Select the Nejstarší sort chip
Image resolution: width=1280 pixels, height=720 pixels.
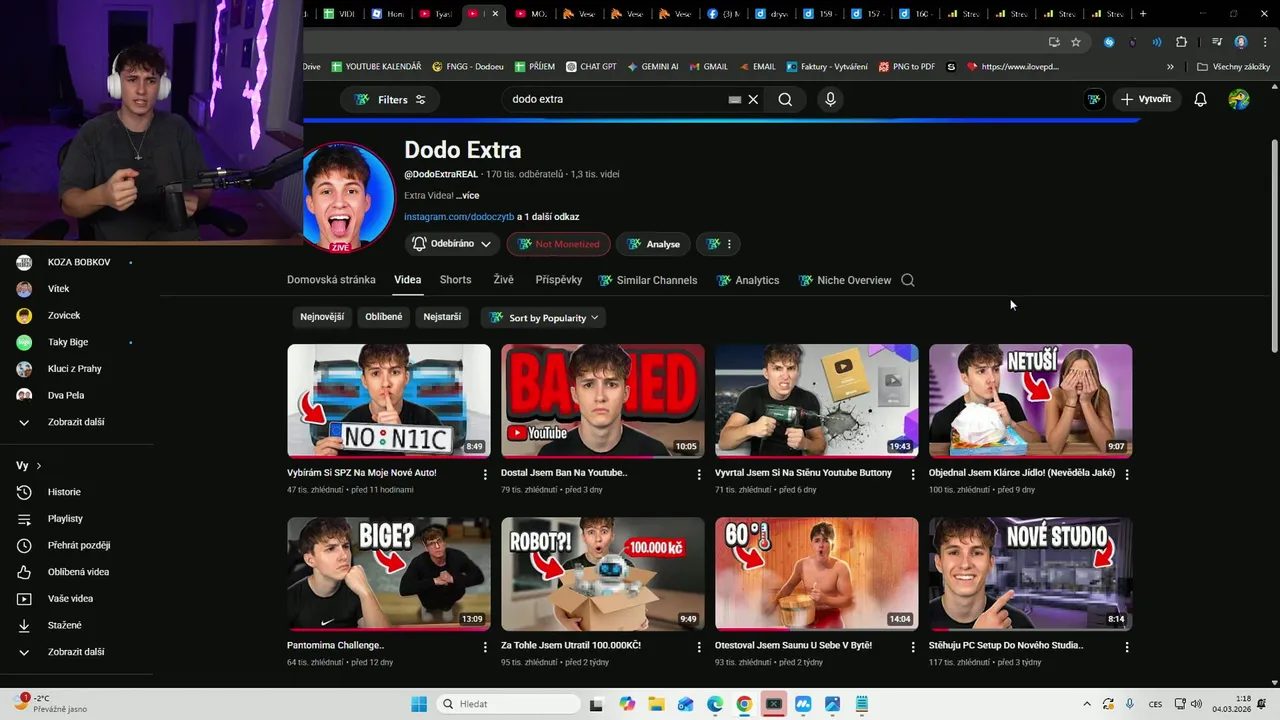[442, 317]
